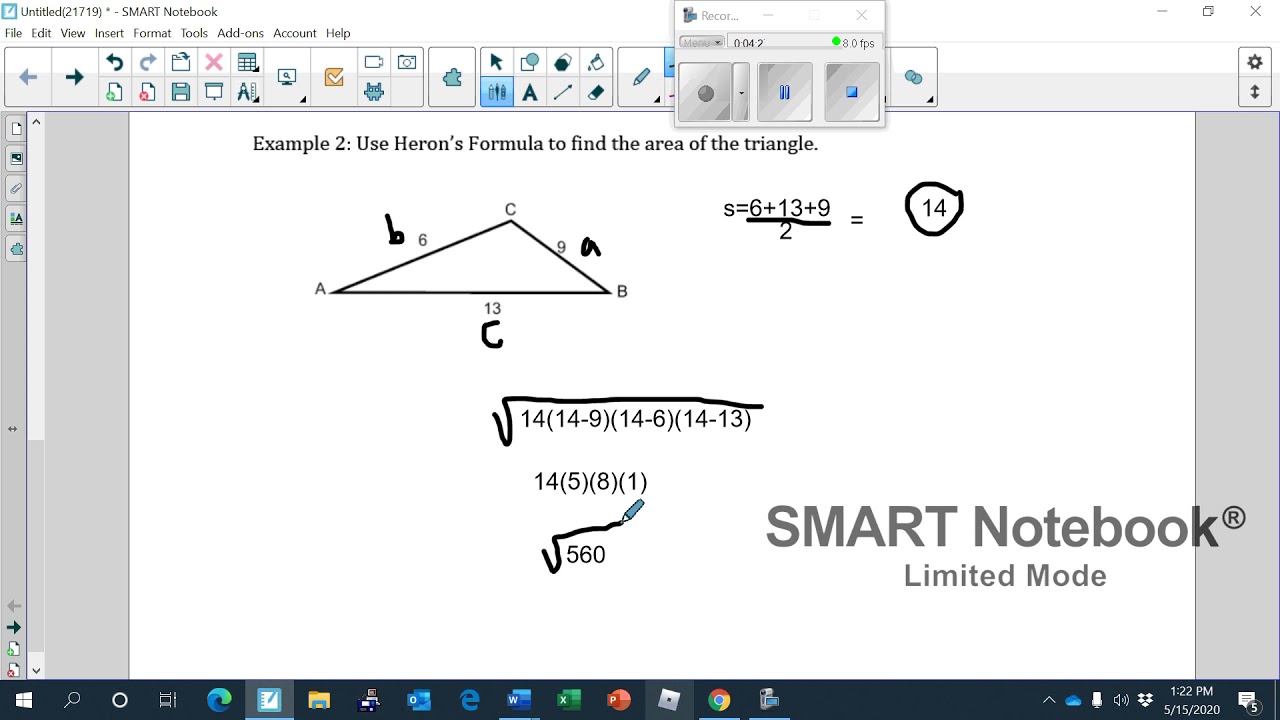The image size is (1280, 720).
Task: Stop the screen recording
Action: [x=852, y=92]
